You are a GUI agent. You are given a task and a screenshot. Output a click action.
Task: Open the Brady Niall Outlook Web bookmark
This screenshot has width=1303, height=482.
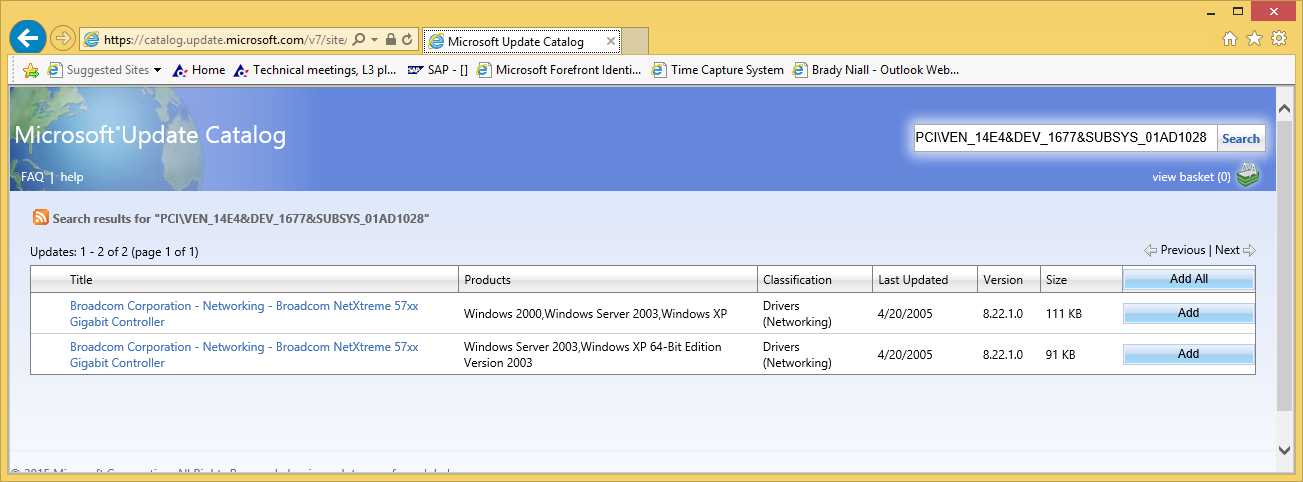tap(876, 70)
